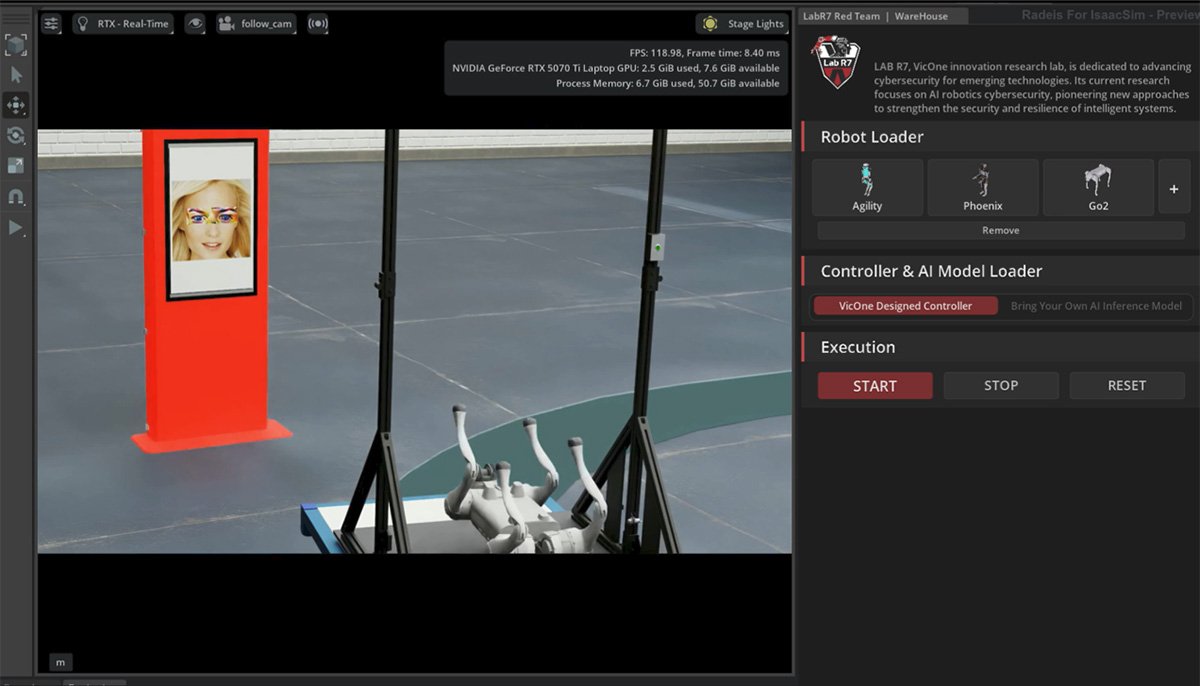Click the NVIDIA GeForce RTX 5070 GPU text
The width and height of the screenshot is (1200, 686).
click(616, 67)
